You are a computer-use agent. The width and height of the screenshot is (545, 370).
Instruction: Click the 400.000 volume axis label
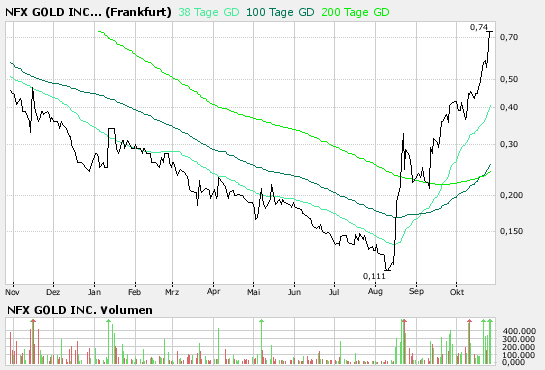[518, 331]
